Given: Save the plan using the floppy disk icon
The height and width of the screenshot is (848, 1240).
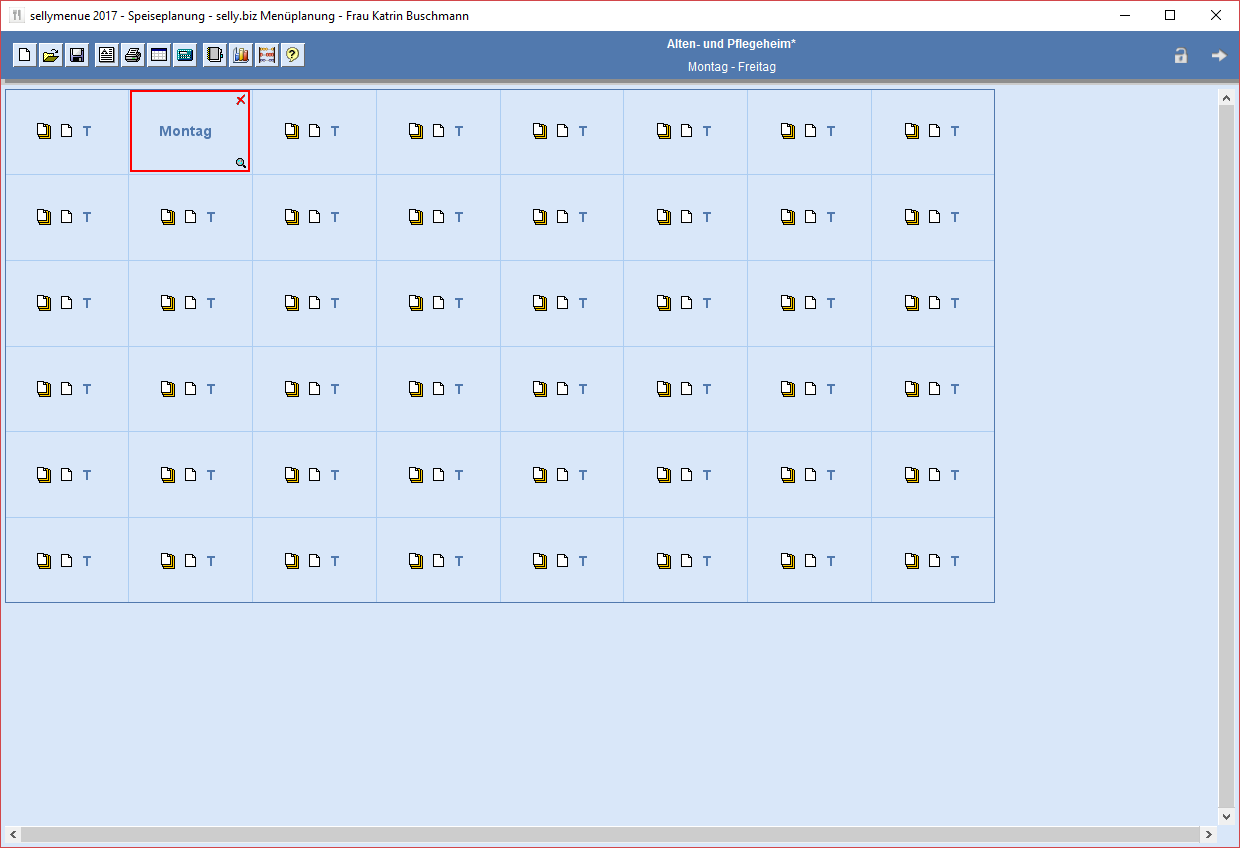Looking at the screenshot, I should click(77, 56).
